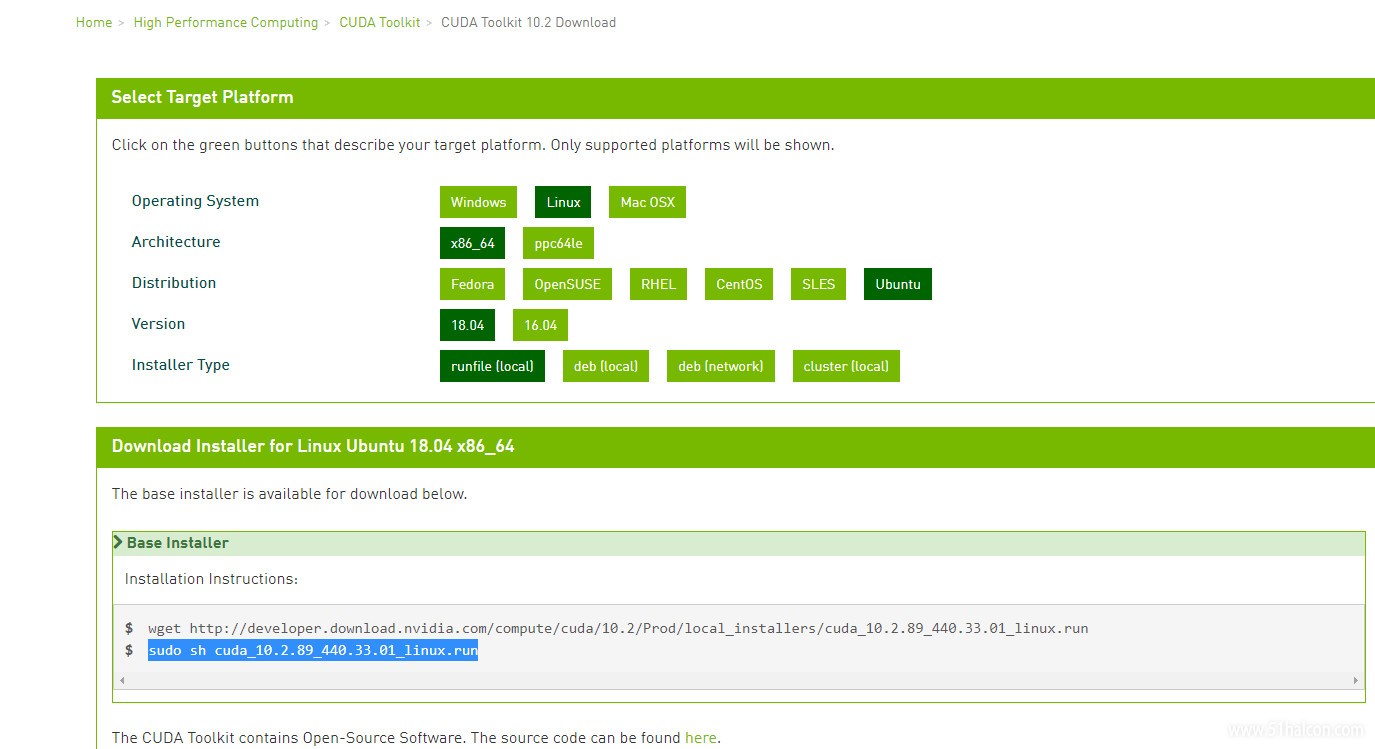Choose runfile (local) installer type
This screenshot has width=1375, height=749.
pos(492,366)
